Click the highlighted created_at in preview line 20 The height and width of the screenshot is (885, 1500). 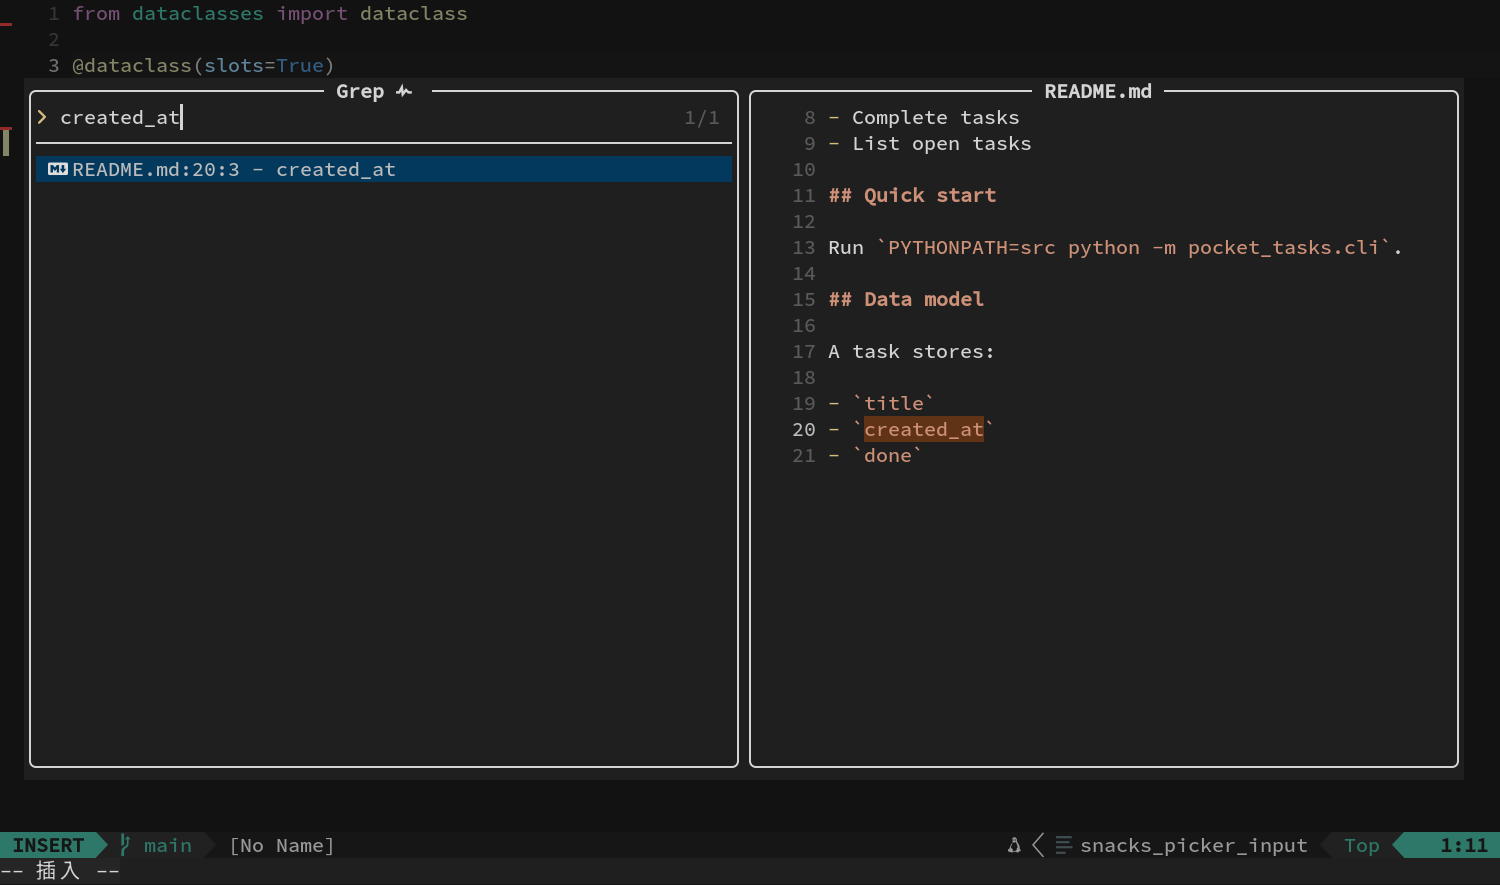pyautogui.click(x=924, y=429)
